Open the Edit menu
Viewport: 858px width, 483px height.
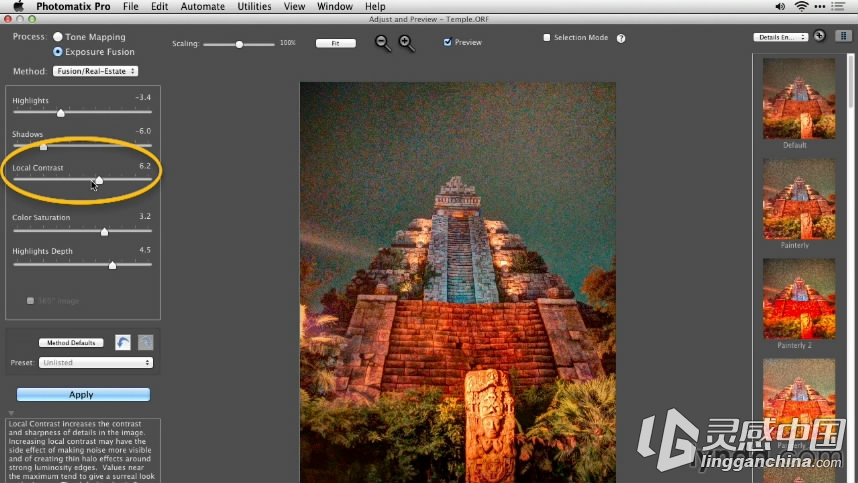tap(159, 6)
